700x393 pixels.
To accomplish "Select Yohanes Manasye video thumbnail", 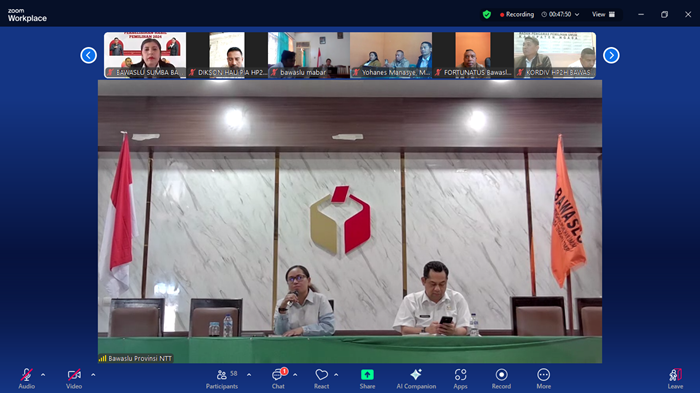I will point(391,55).
